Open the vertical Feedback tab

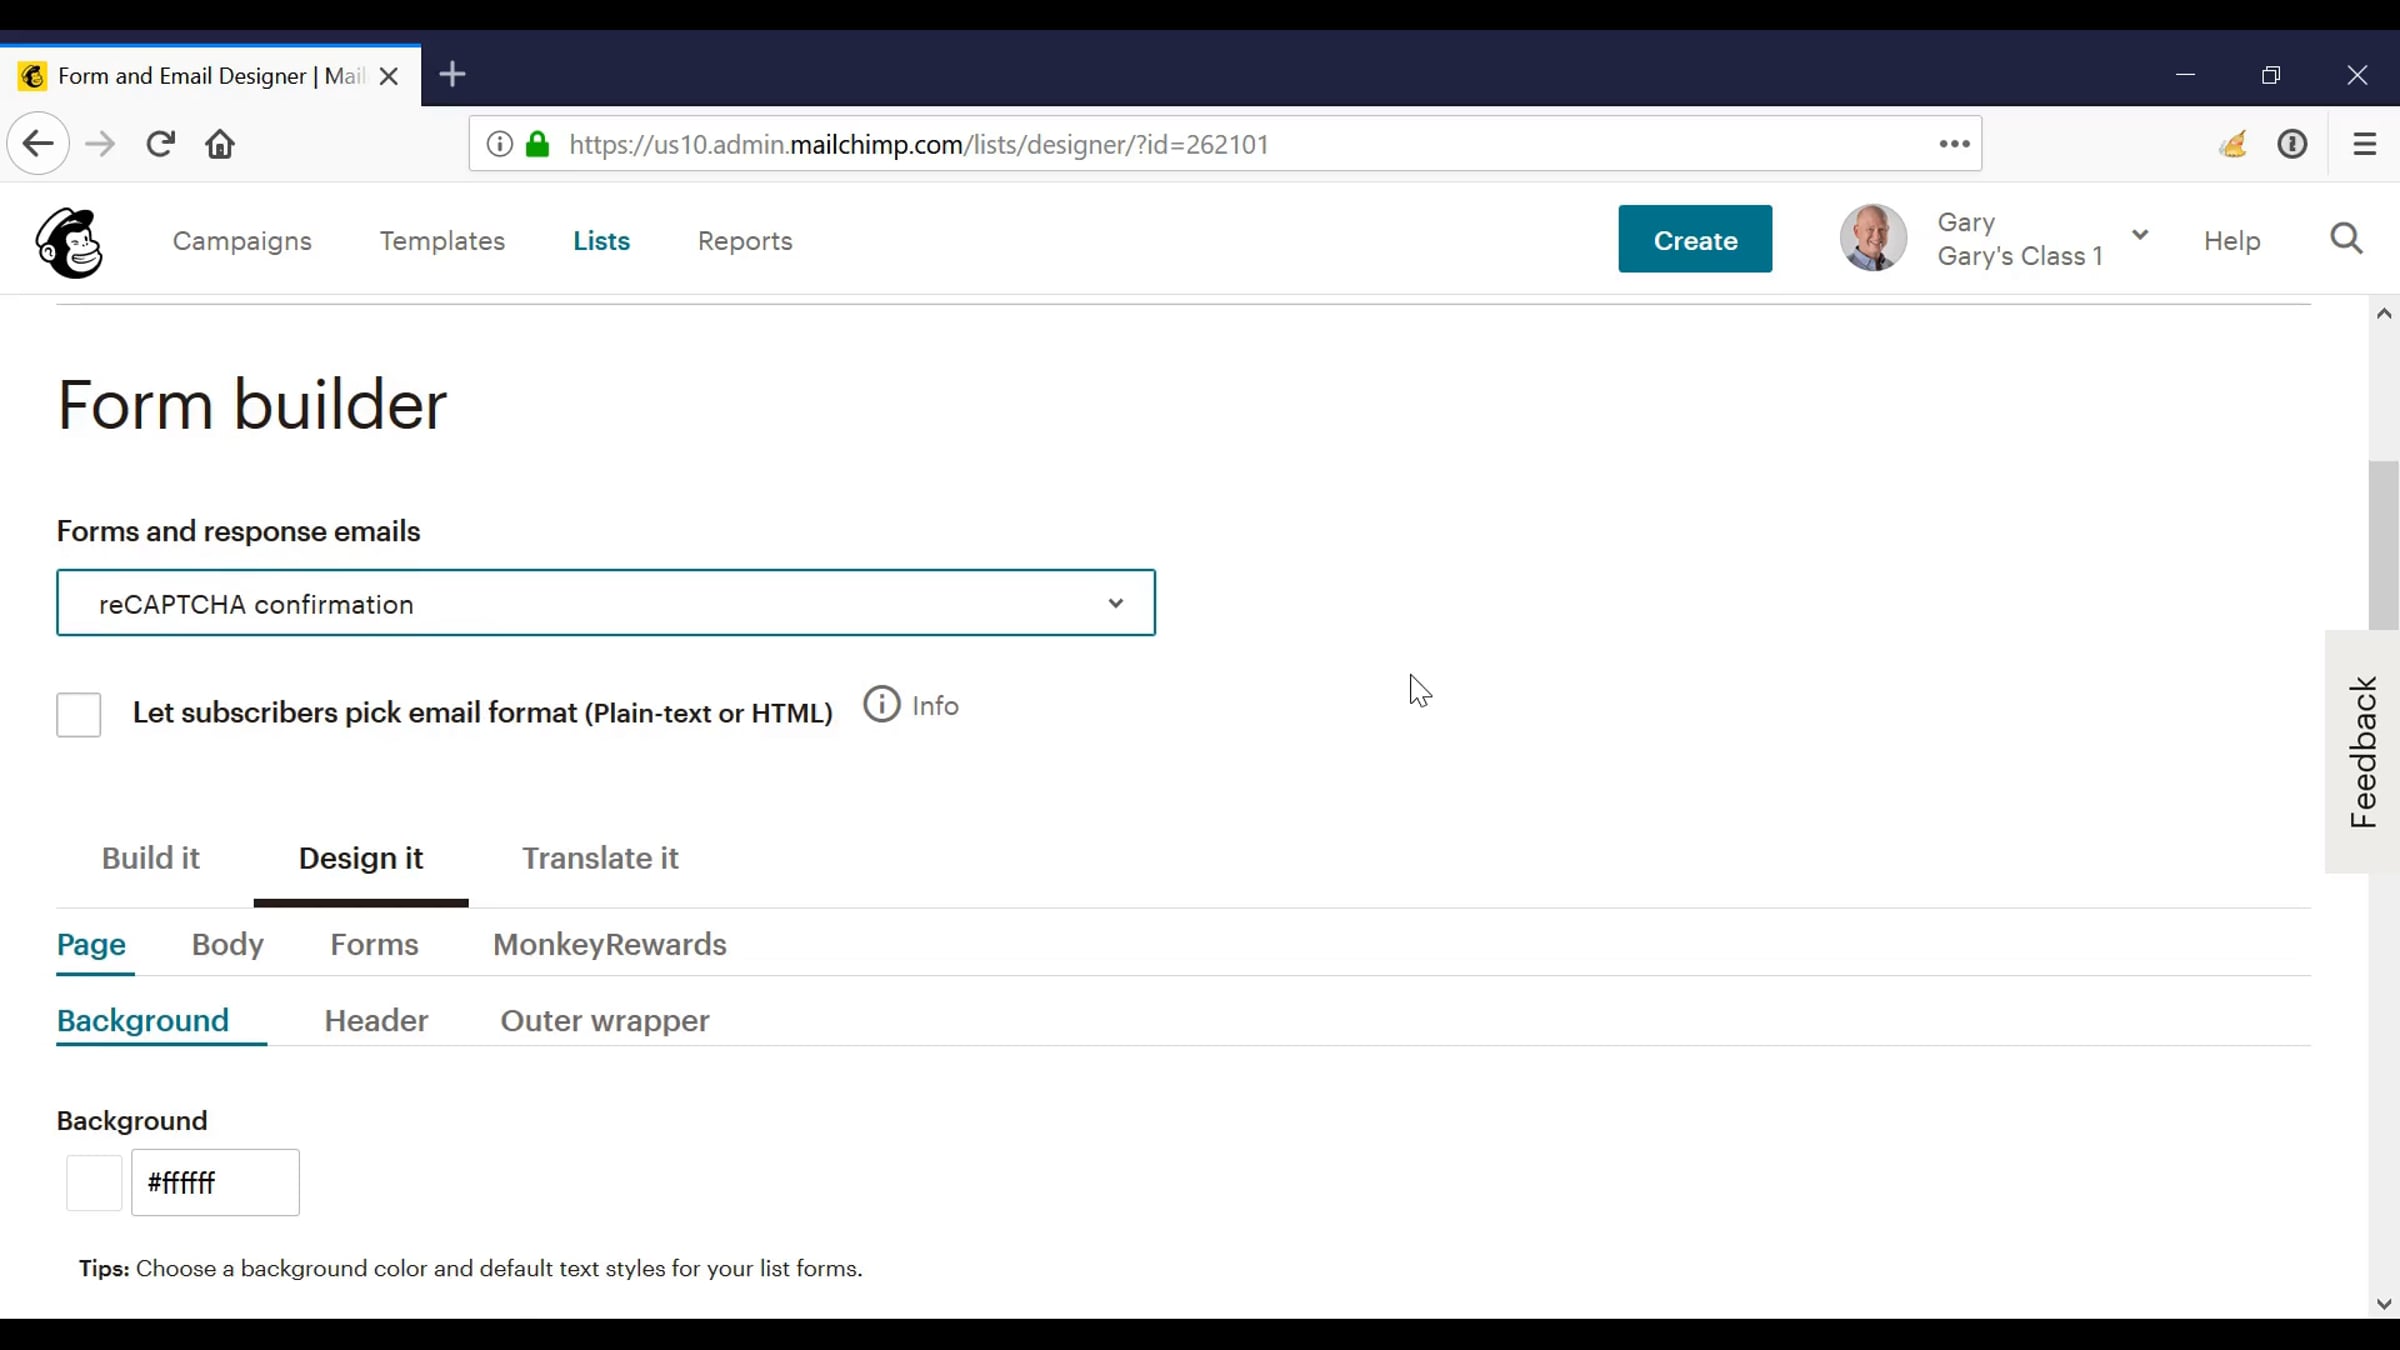(x=2362, y=752)
